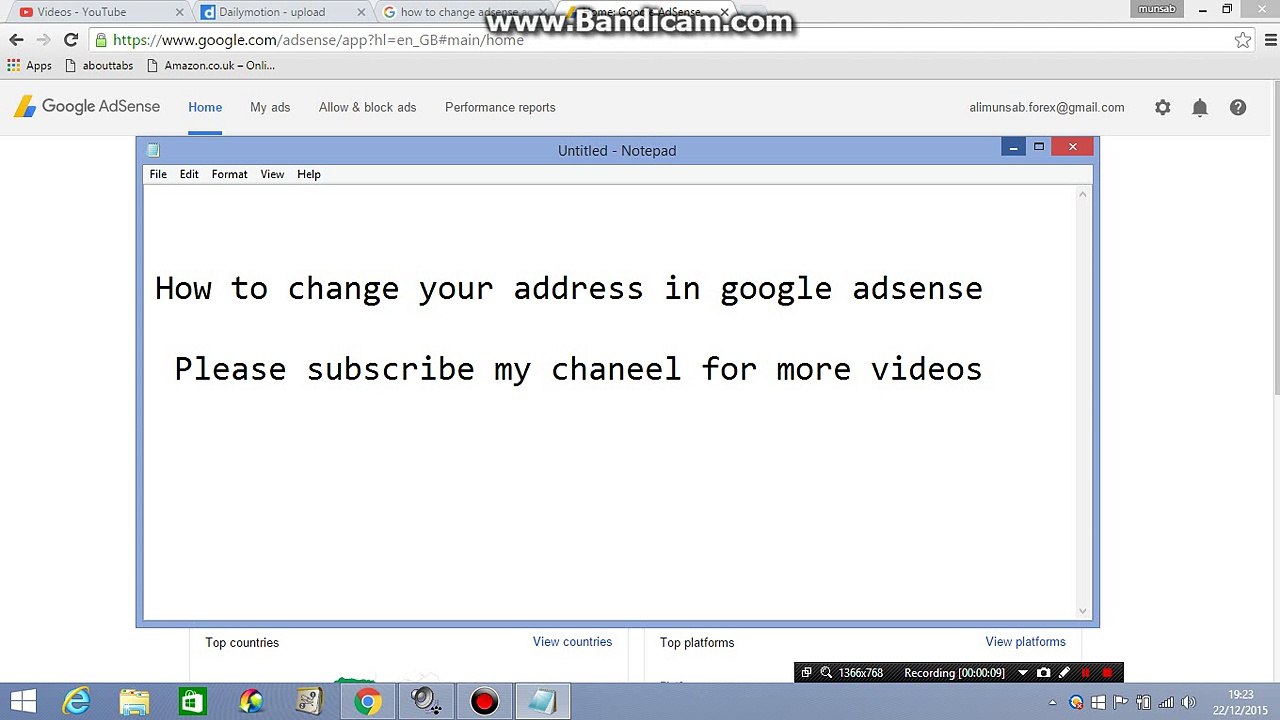Open Notepad File menu
The image size is (1280, 720).
coord(158,174)
